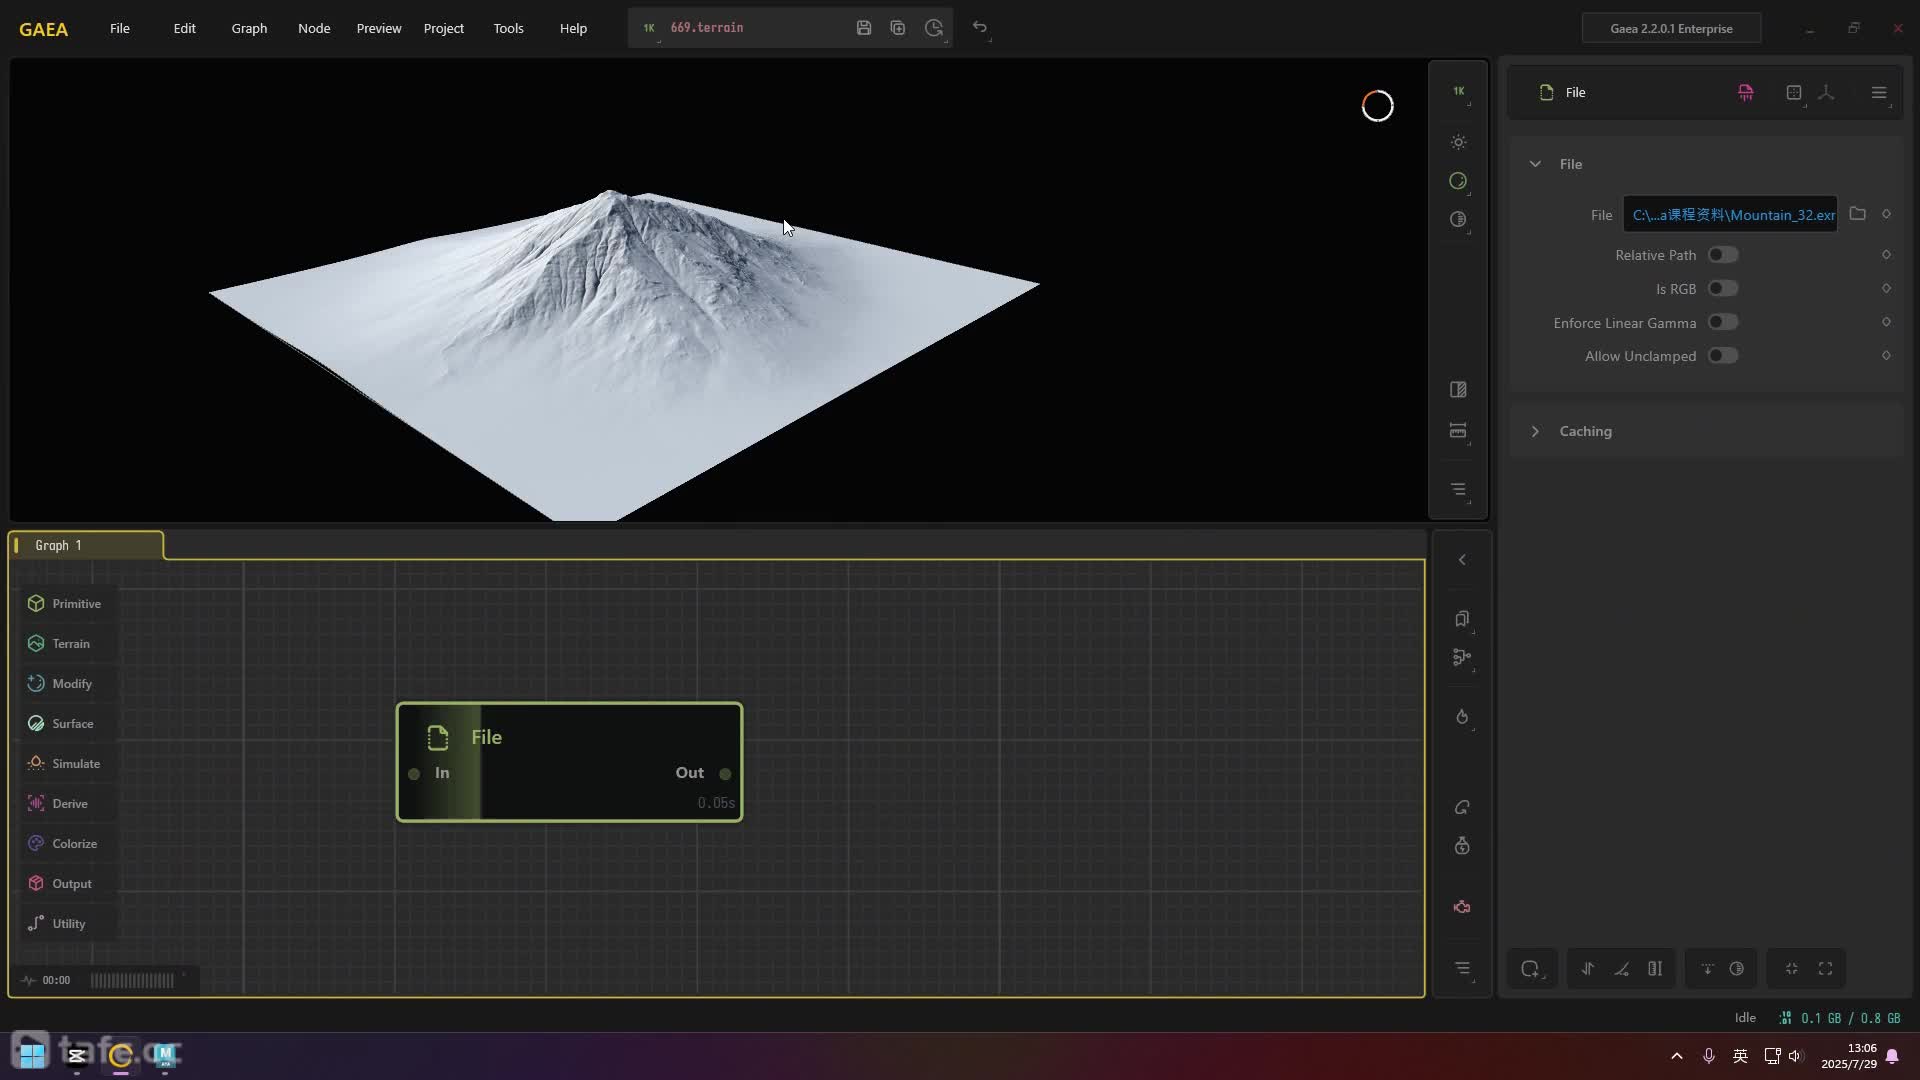Collapse the File properties section
This screenshot has height=1080, width=1920.
tap(1535, 164)
